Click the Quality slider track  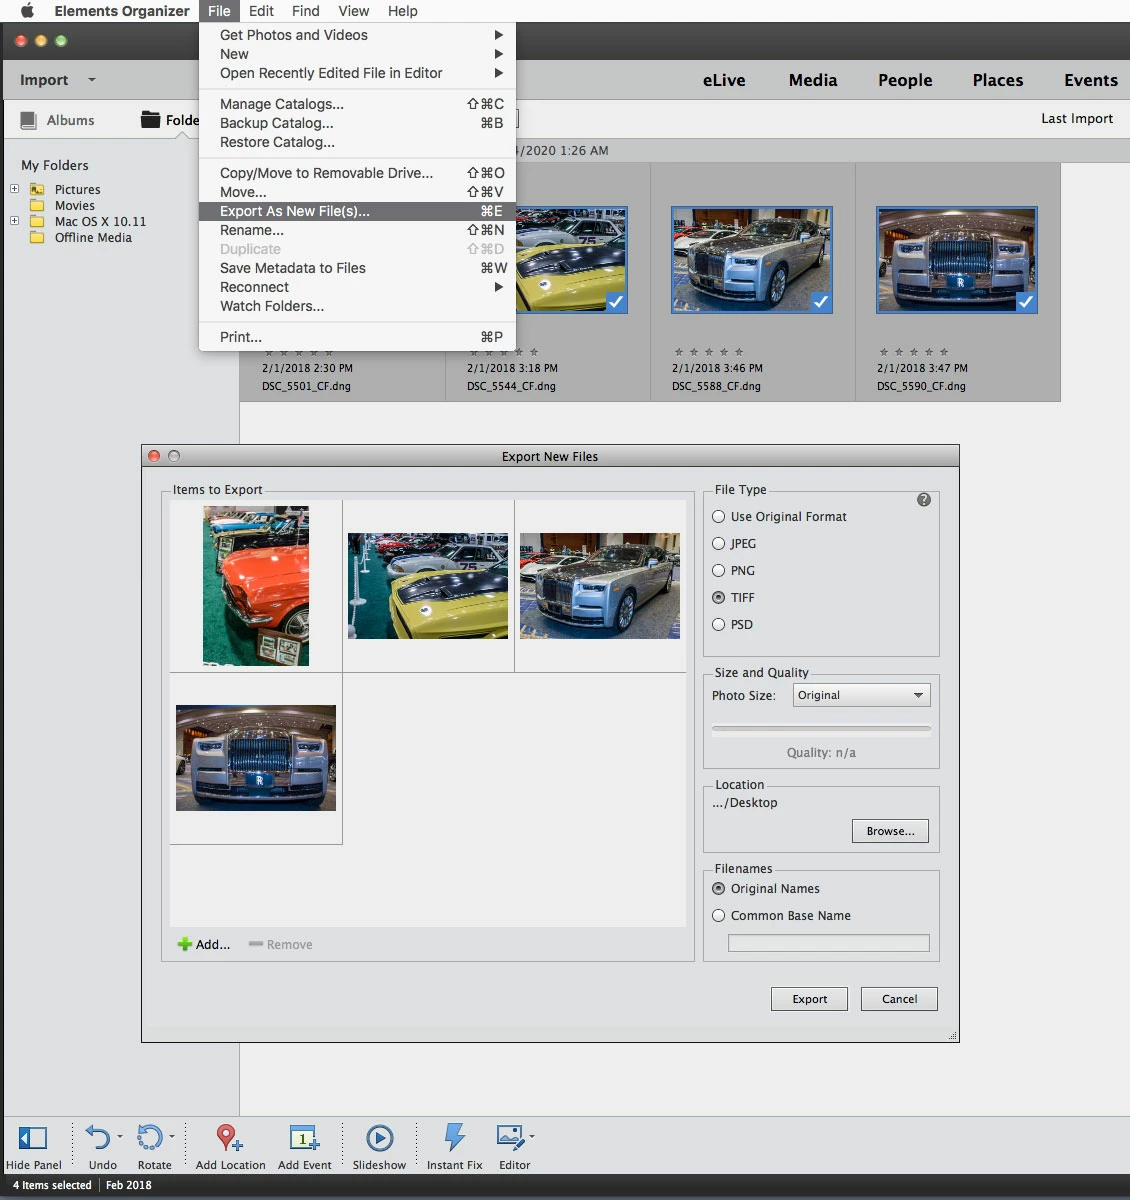tap(821, 729)
